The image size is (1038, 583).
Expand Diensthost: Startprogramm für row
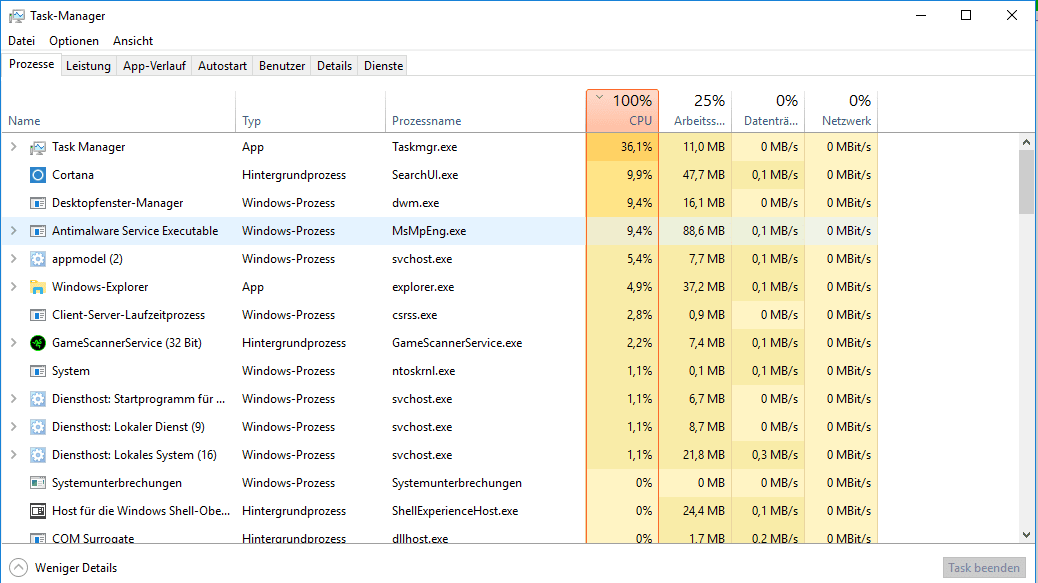13,399
